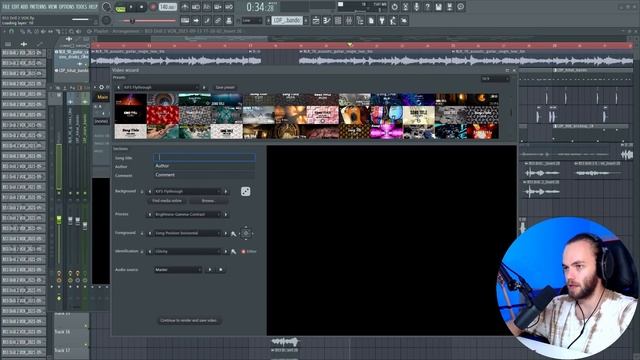
Task: Select the Main tab in the mixer
Action: pyautogui.click(x=102, y=97)
